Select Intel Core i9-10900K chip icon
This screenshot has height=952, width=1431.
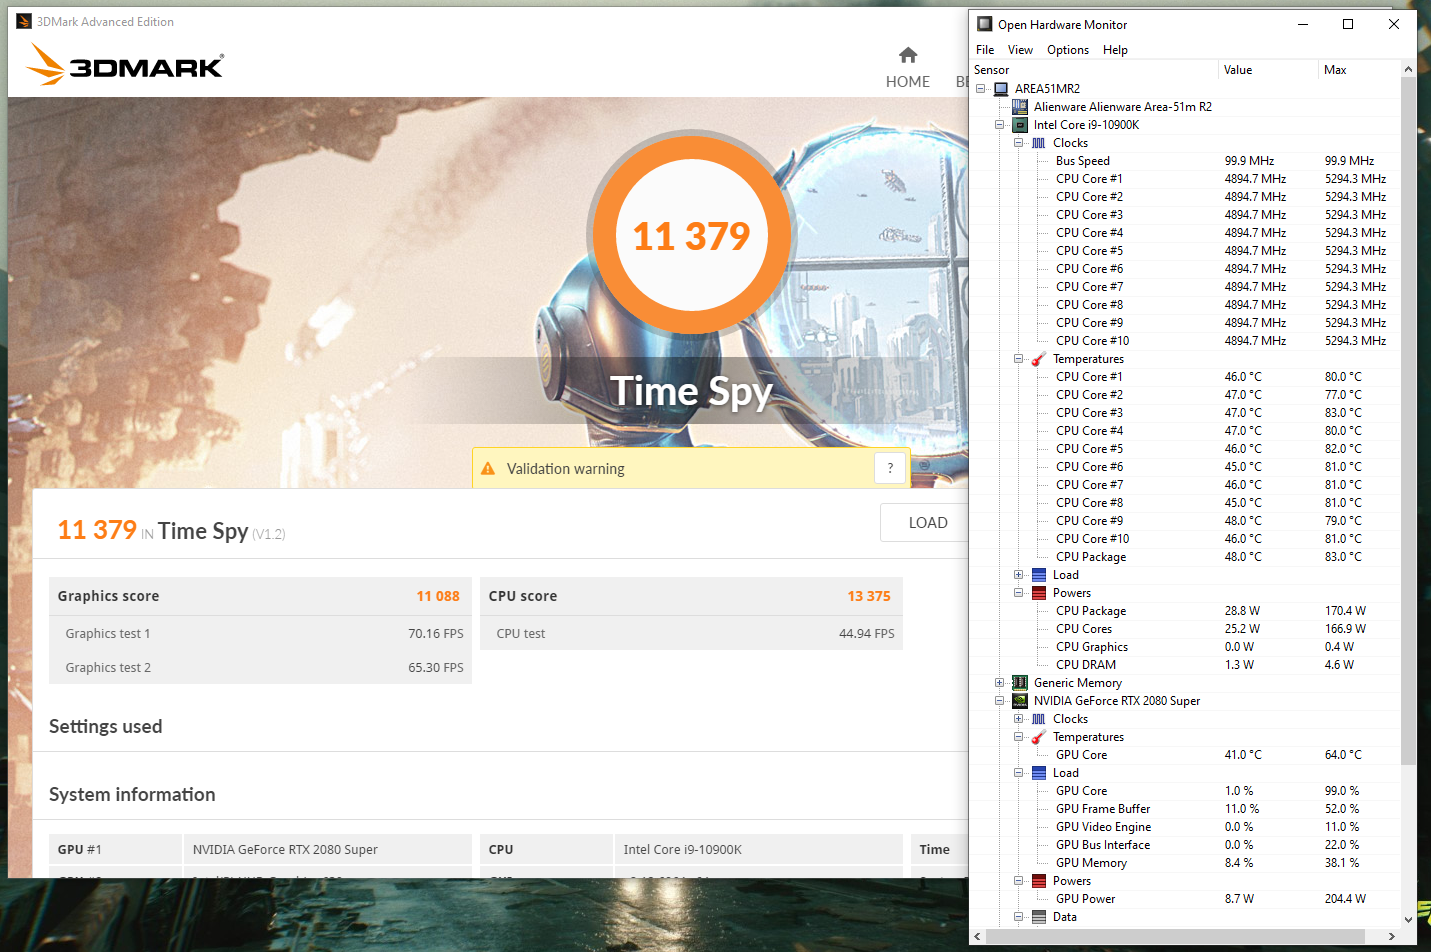pos(1020,125)
